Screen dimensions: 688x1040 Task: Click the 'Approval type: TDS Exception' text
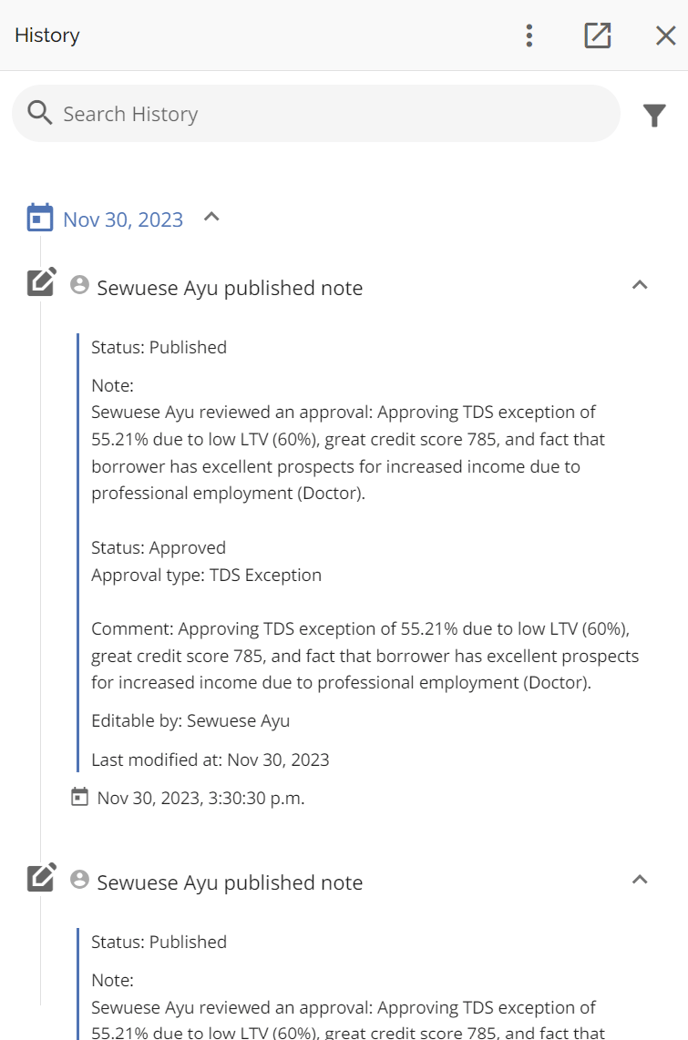(x=206, y=575)
